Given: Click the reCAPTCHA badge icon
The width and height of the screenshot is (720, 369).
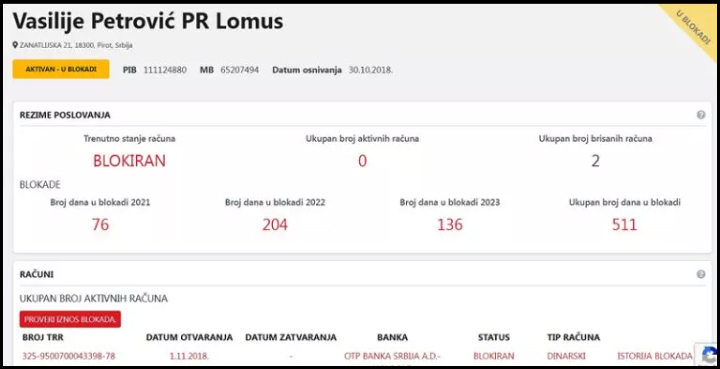Looking at the screenshot, I should [x=708, y=354].
